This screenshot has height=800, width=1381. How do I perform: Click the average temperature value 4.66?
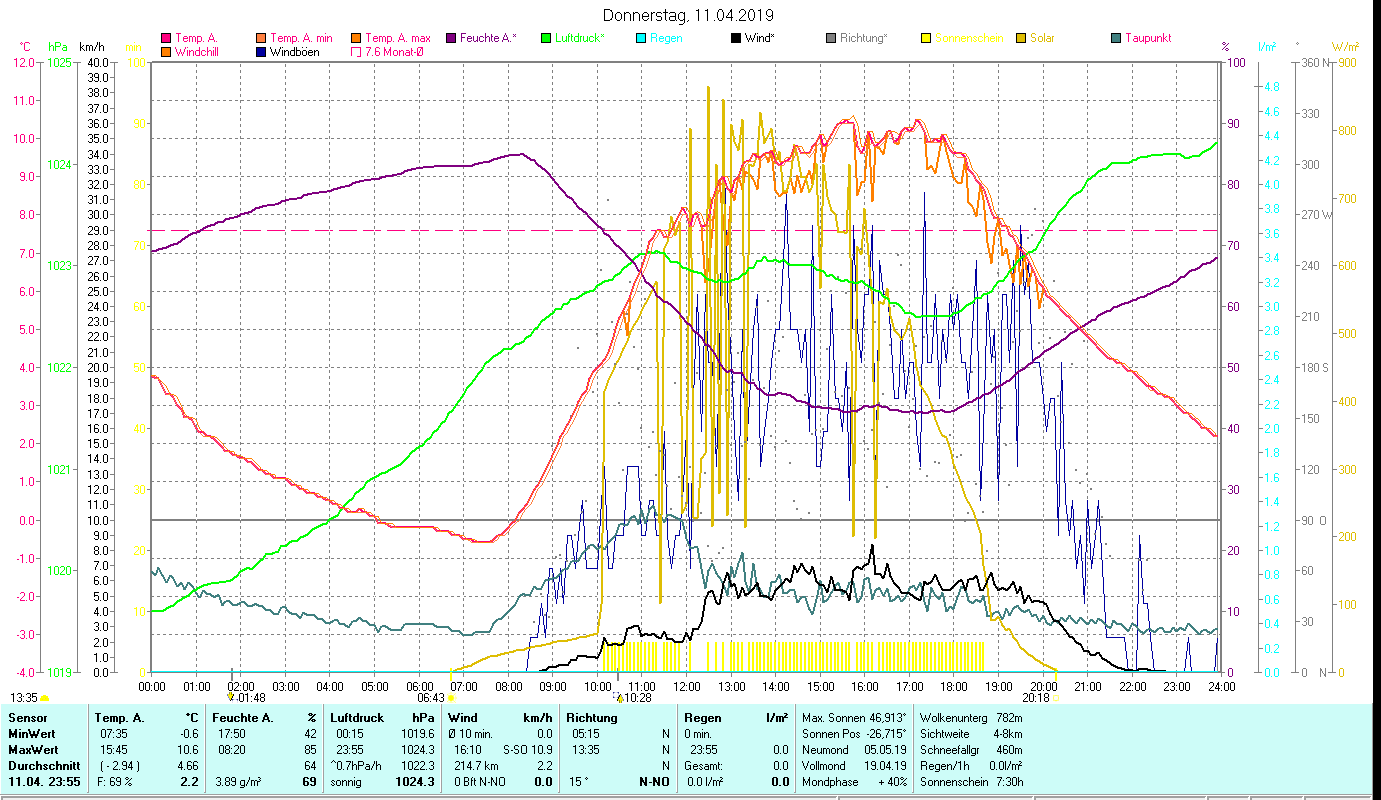click(190, 765)
